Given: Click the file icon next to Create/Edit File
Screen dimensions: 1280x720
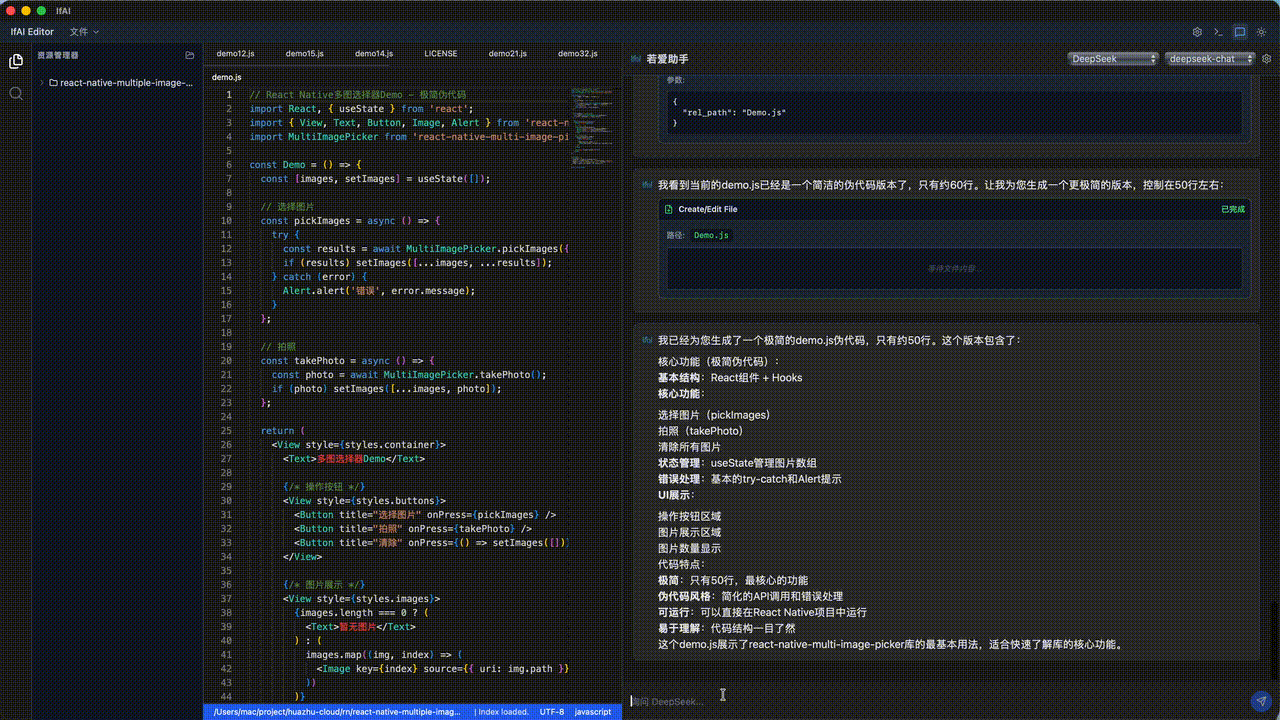Looking at the screenshot, I should pos(669,210).
